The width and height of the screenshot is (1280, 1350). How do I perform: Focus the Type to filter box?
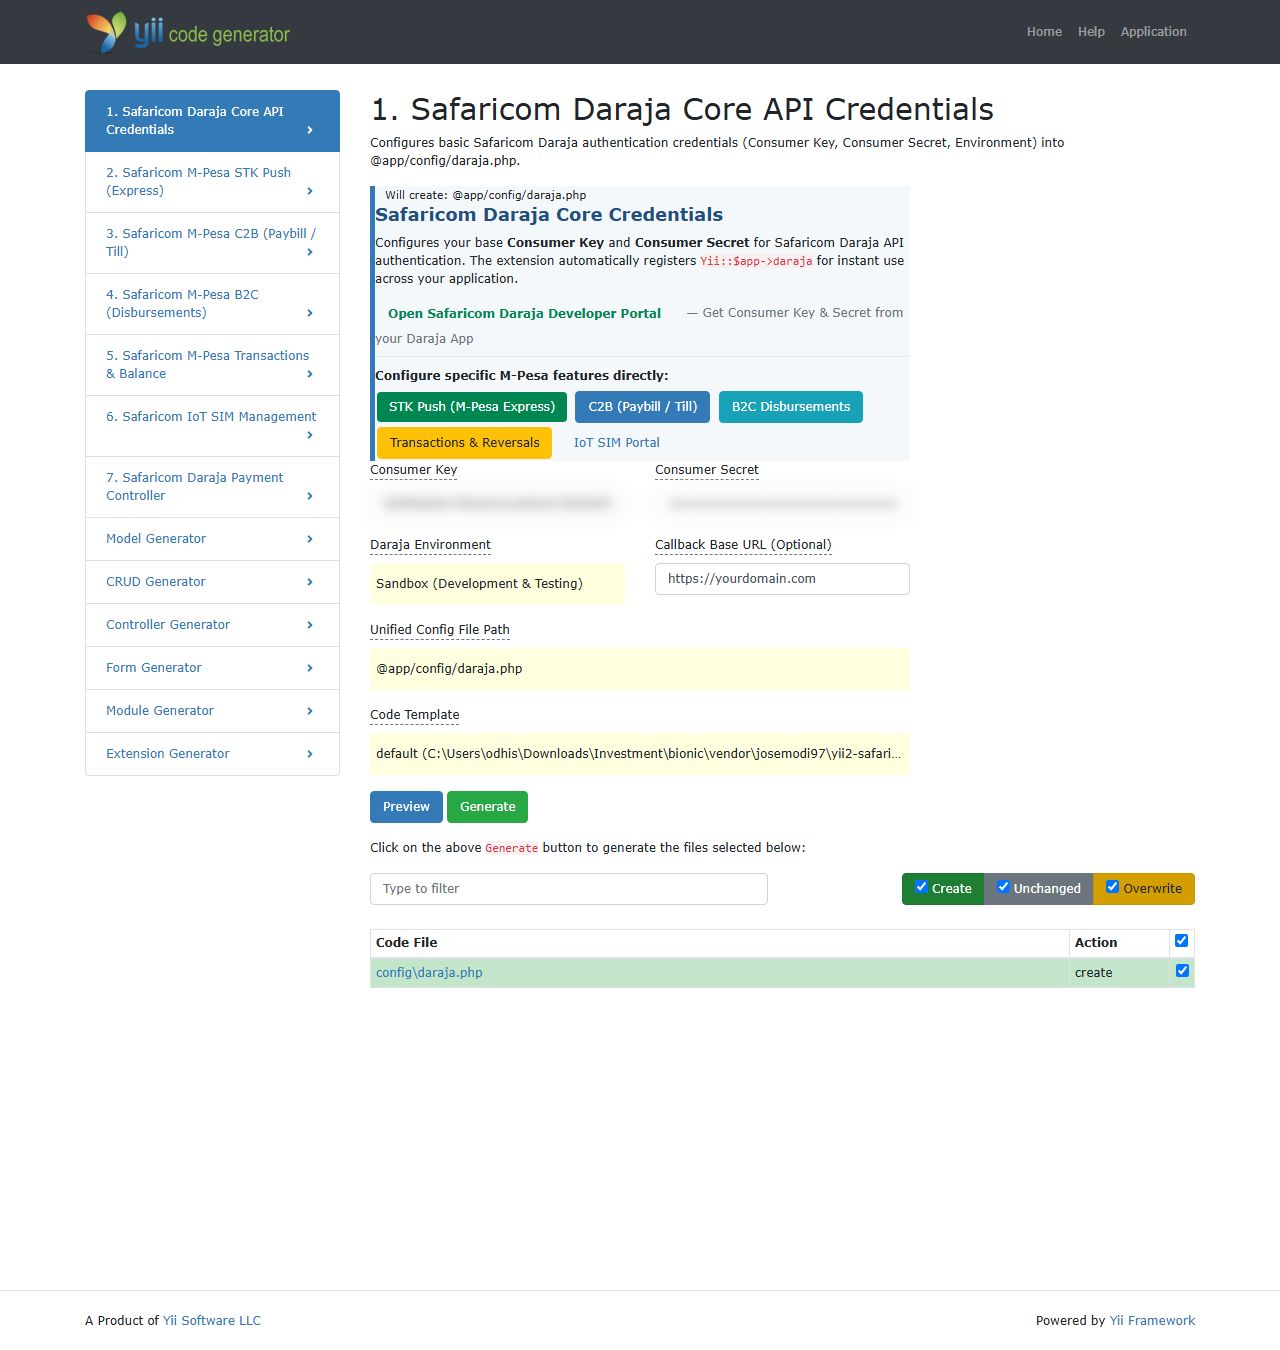pos(569,889)
